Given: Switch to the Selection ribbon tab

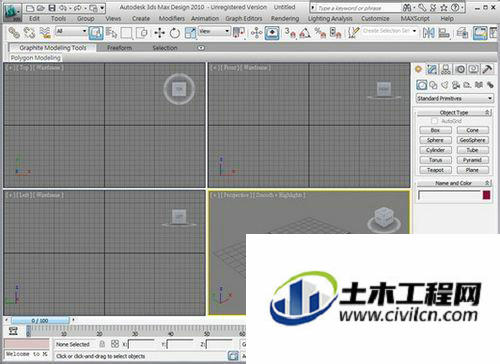Looking at the screenshot, I should tap(165, 48).
